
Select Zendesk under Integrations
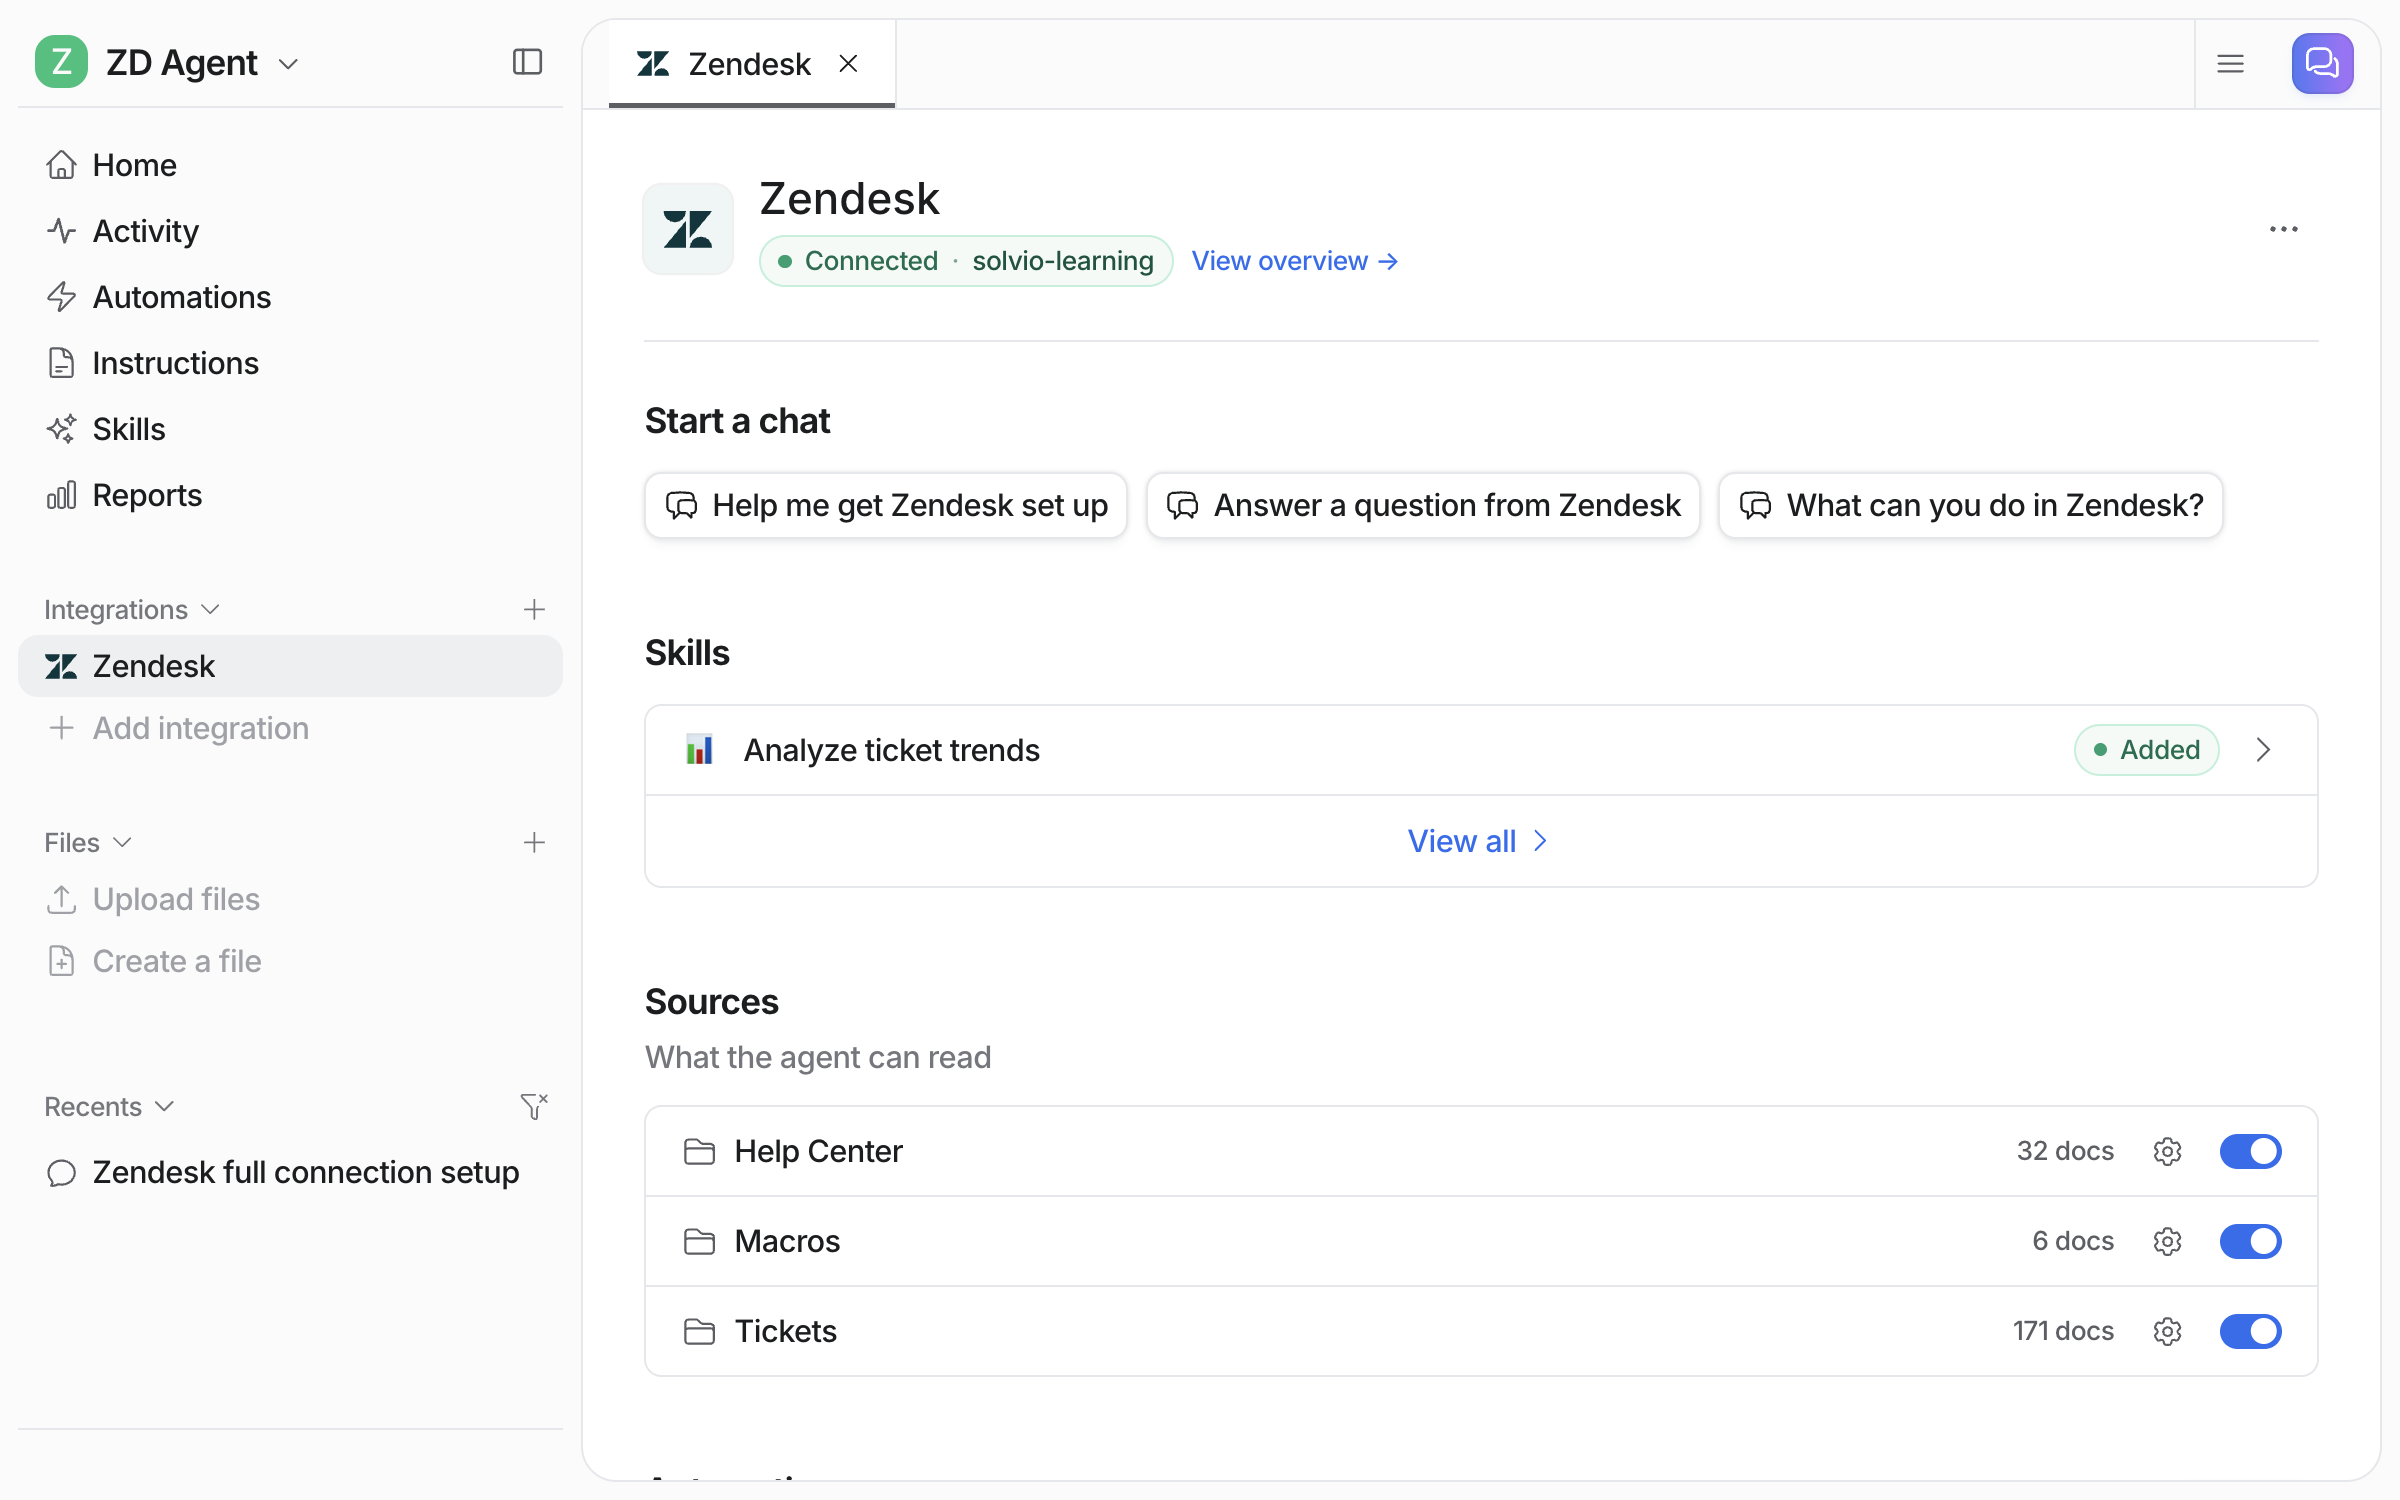pos(290,666)
